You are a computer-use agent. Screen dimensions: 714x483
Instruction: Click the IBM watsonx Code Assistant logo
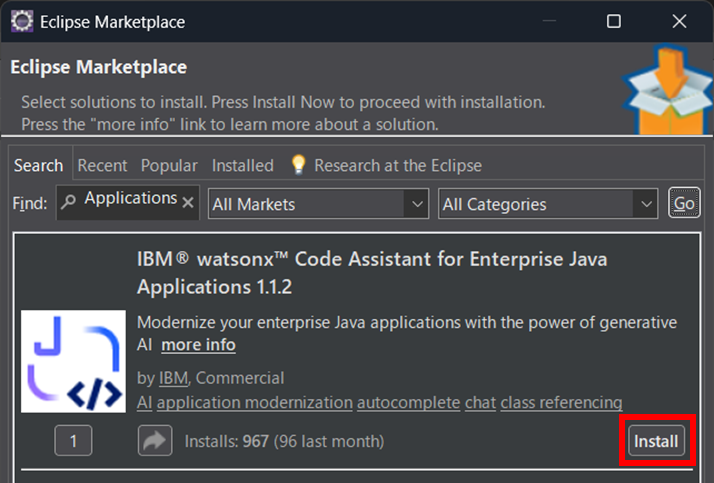point(73,362)
